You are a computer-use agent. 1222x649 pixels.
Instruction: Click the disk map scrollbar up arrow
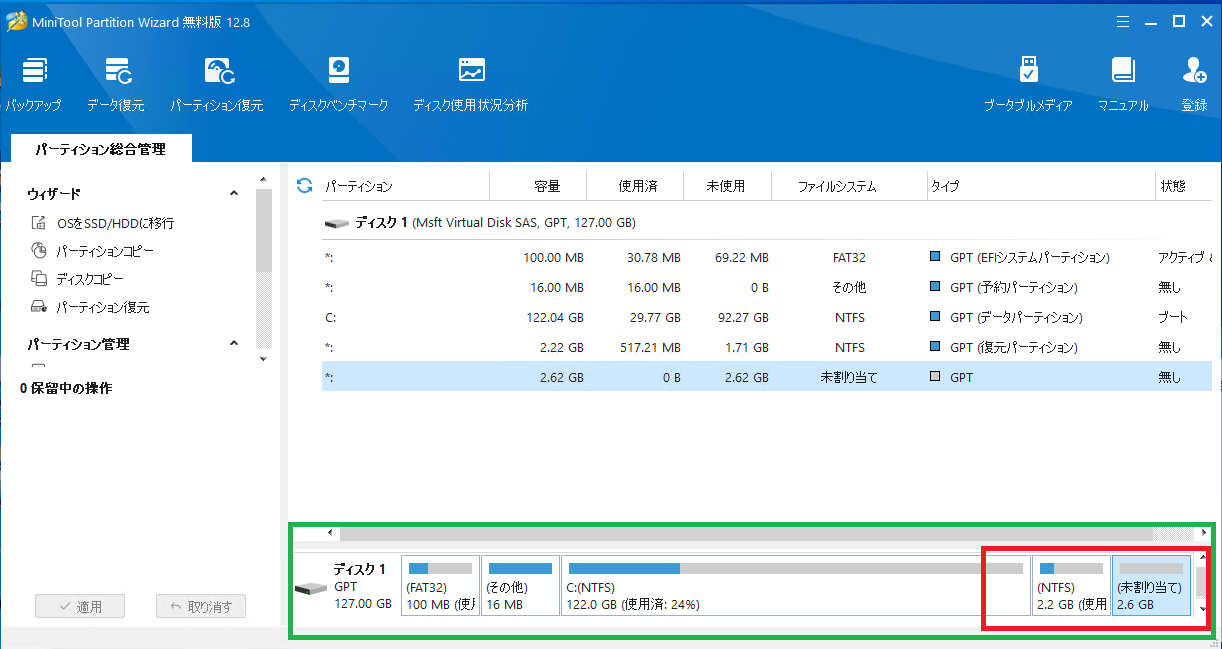[1202, 558]
